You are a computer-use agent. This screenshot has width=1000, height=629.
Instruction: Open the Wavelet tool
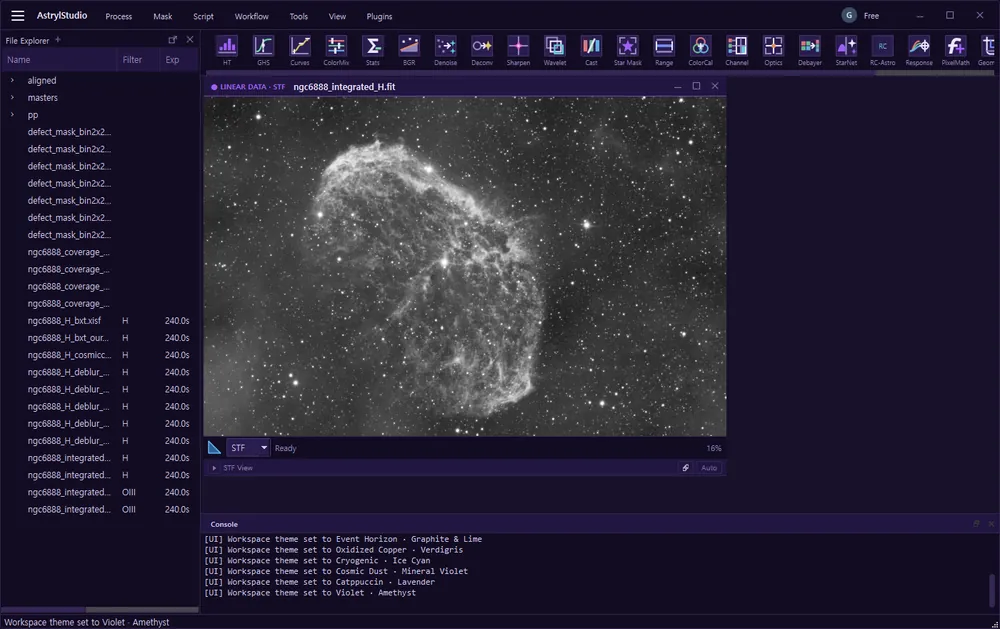[554, 50]
